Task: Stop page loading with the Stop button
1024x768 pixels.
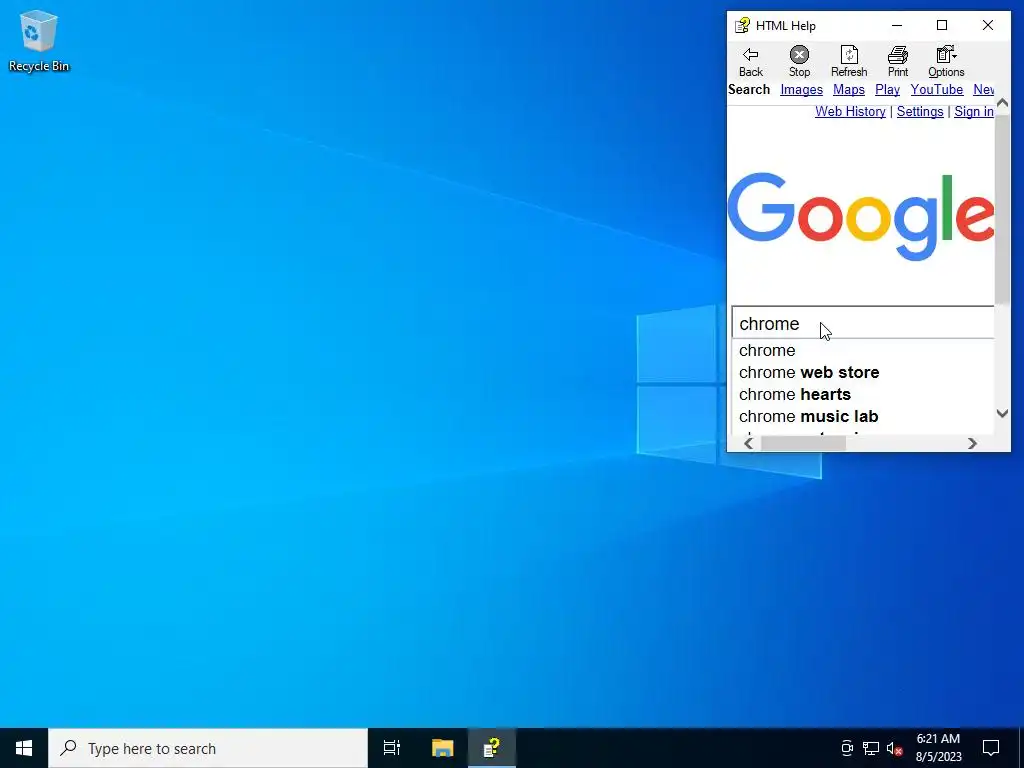Action: [799, 61]
